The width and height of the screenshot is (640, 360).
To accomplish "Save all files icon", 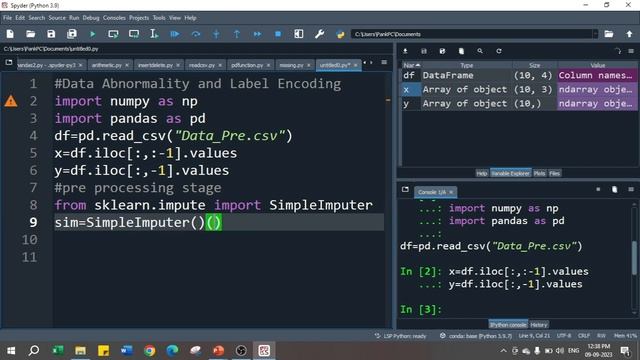I will click(72, 34).
